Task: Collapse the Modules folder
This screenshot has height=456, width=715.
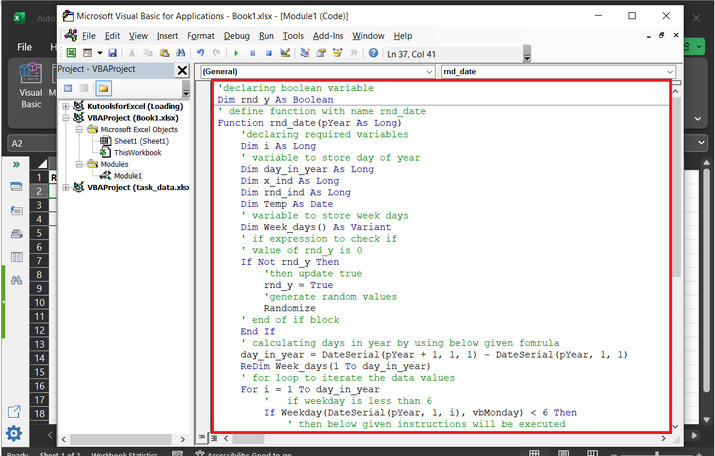Action: [79, 164]
